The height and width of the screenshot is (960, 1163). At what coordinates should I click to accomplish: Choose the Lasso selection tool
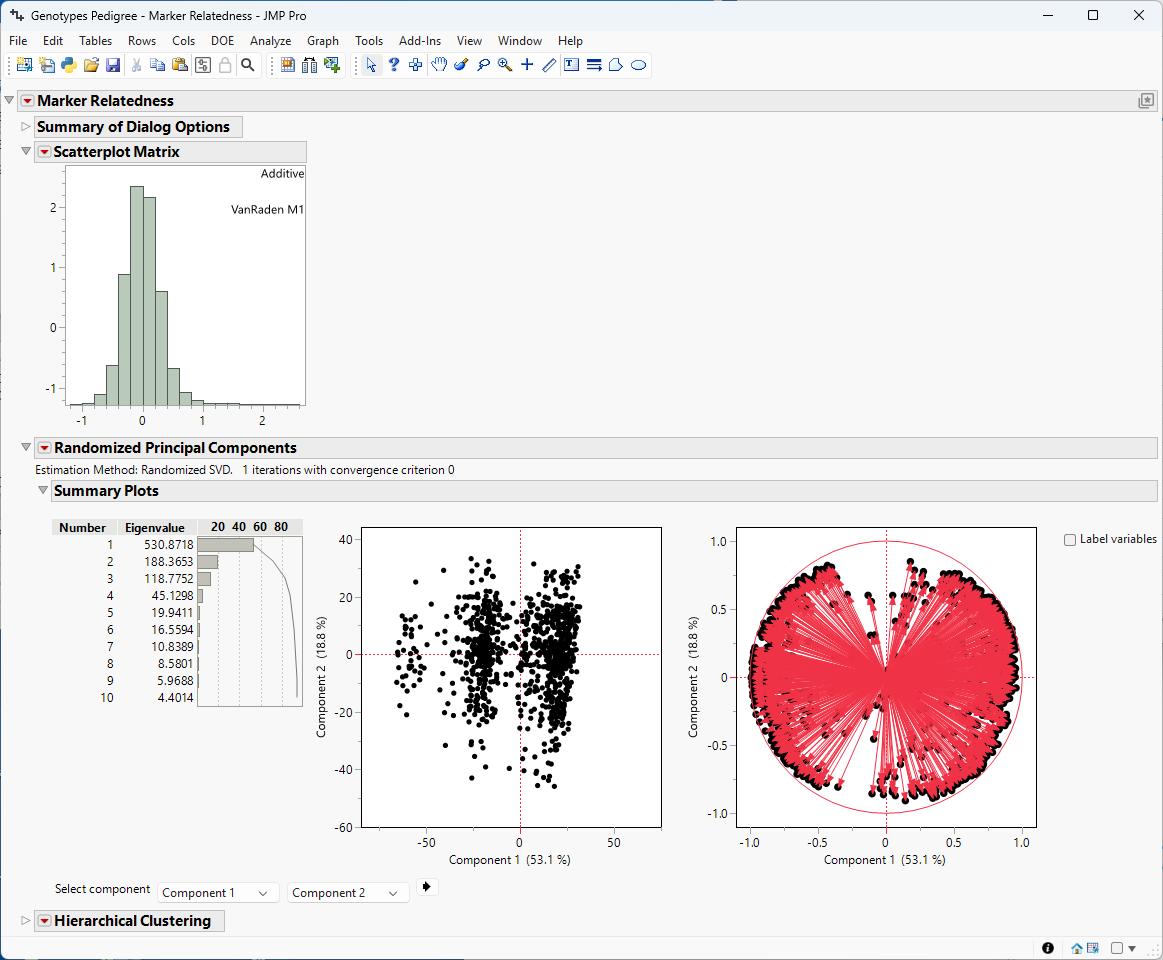pyautogui.click(x=483, y=65)
